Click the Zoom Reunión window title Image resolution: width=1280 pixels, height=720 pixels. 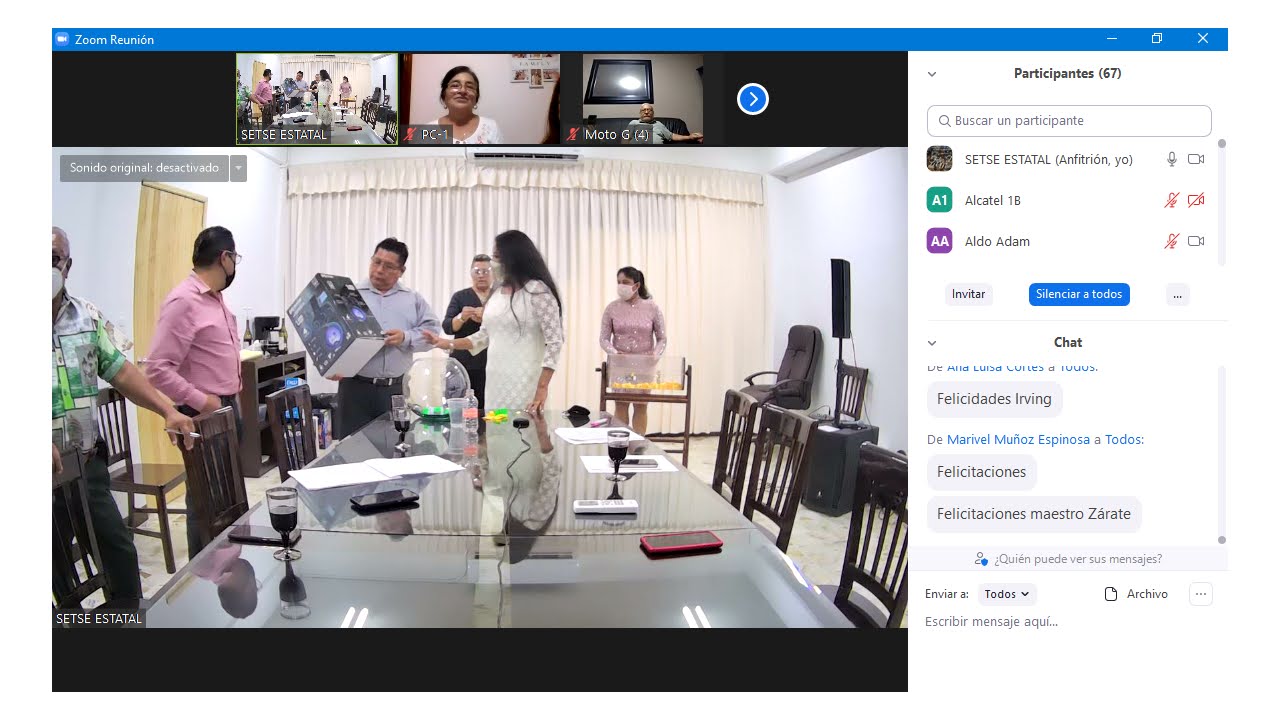[x=114, y=40]
